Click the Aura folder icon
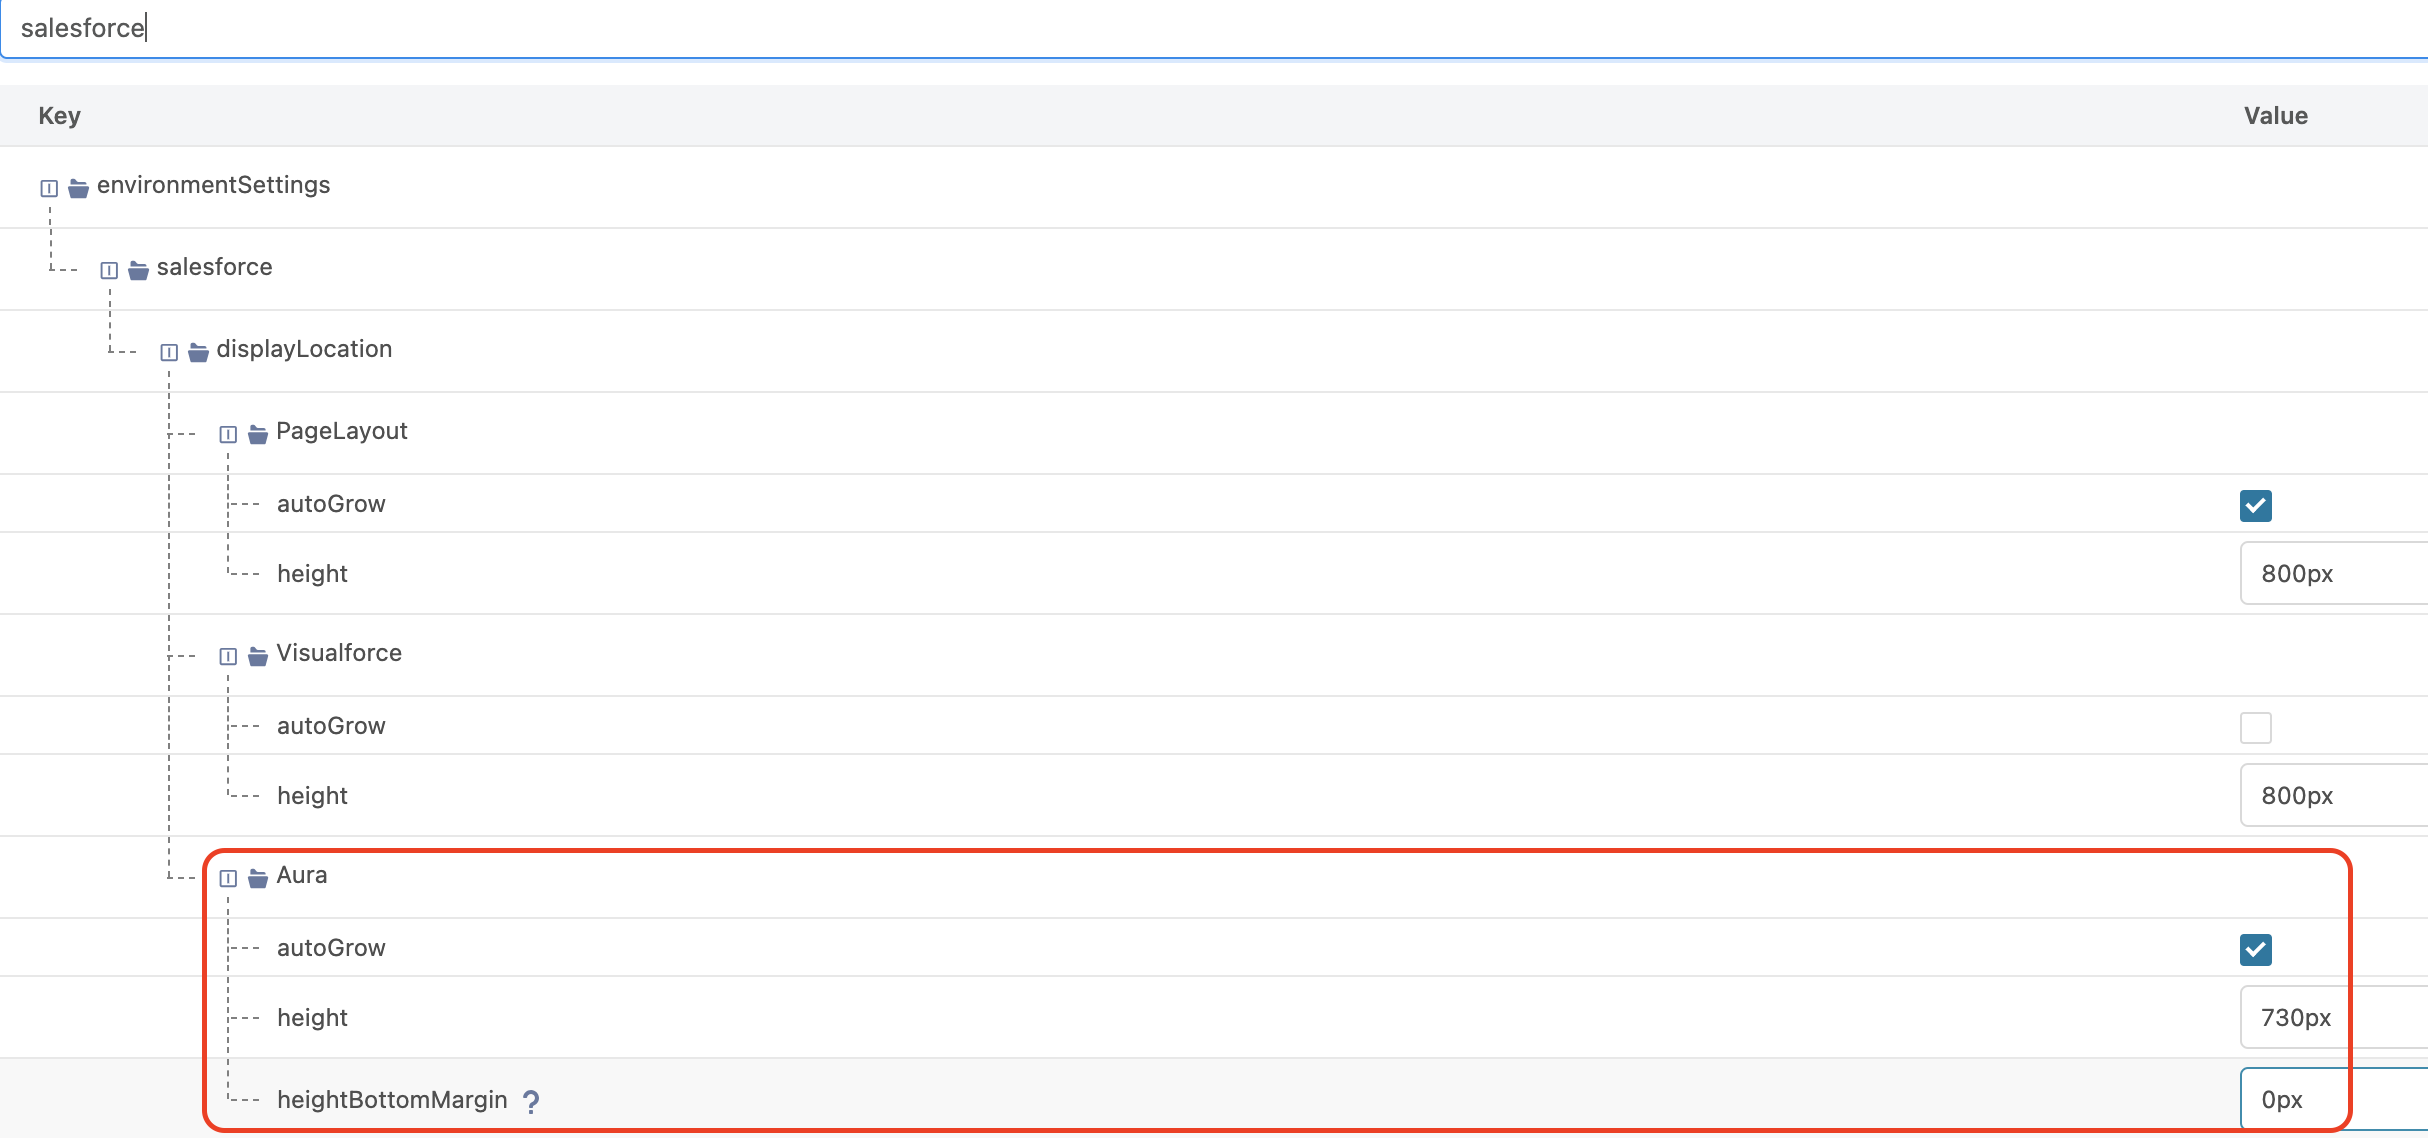 [x=257, y=878]
